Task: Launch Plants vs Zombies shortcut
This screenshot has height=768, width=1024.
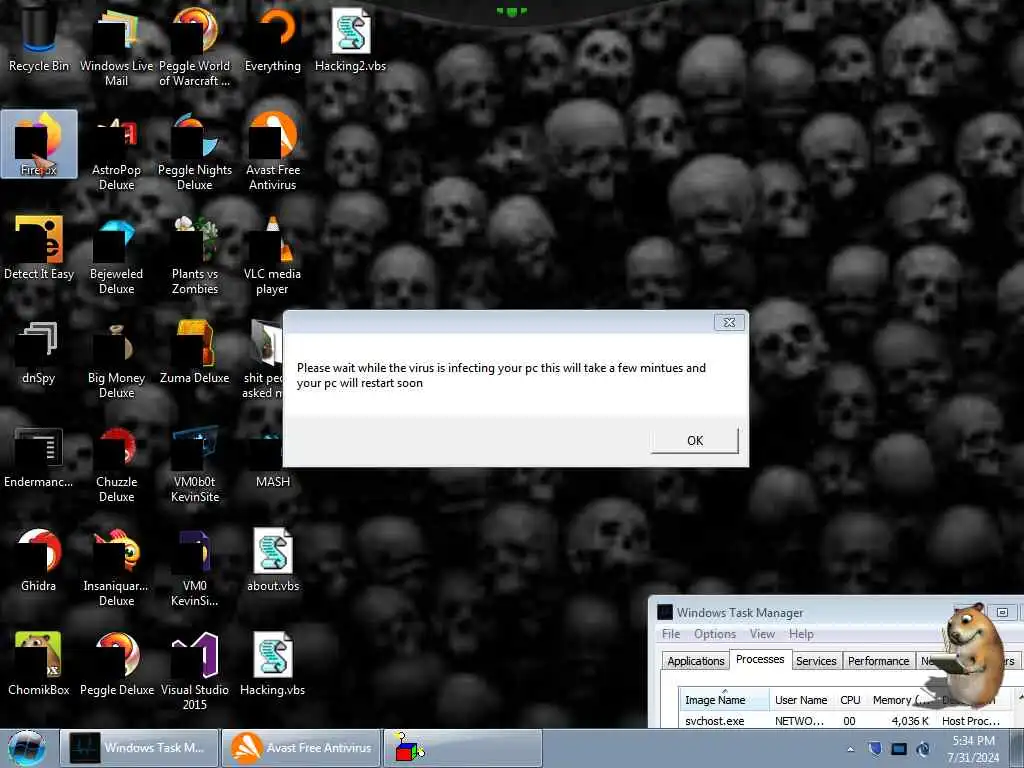Action: click(195, 256)
